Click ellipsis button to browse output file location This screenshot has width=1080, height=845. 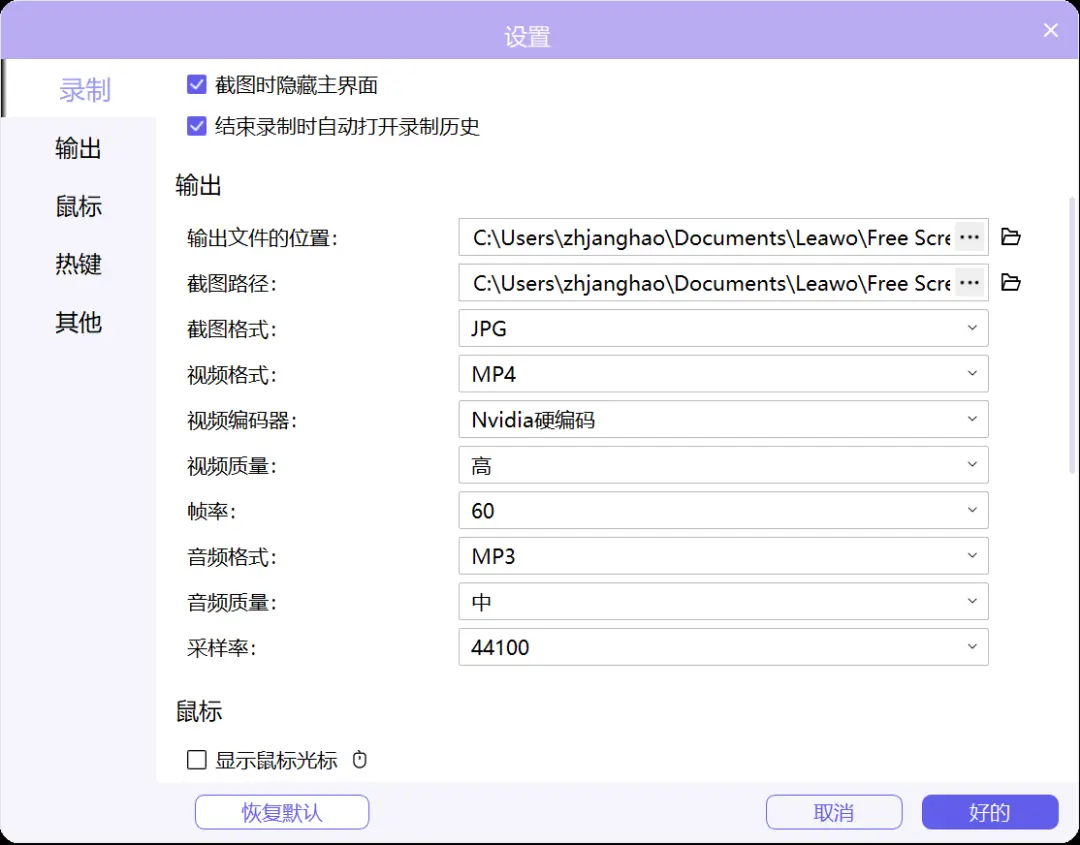point(969,237)
